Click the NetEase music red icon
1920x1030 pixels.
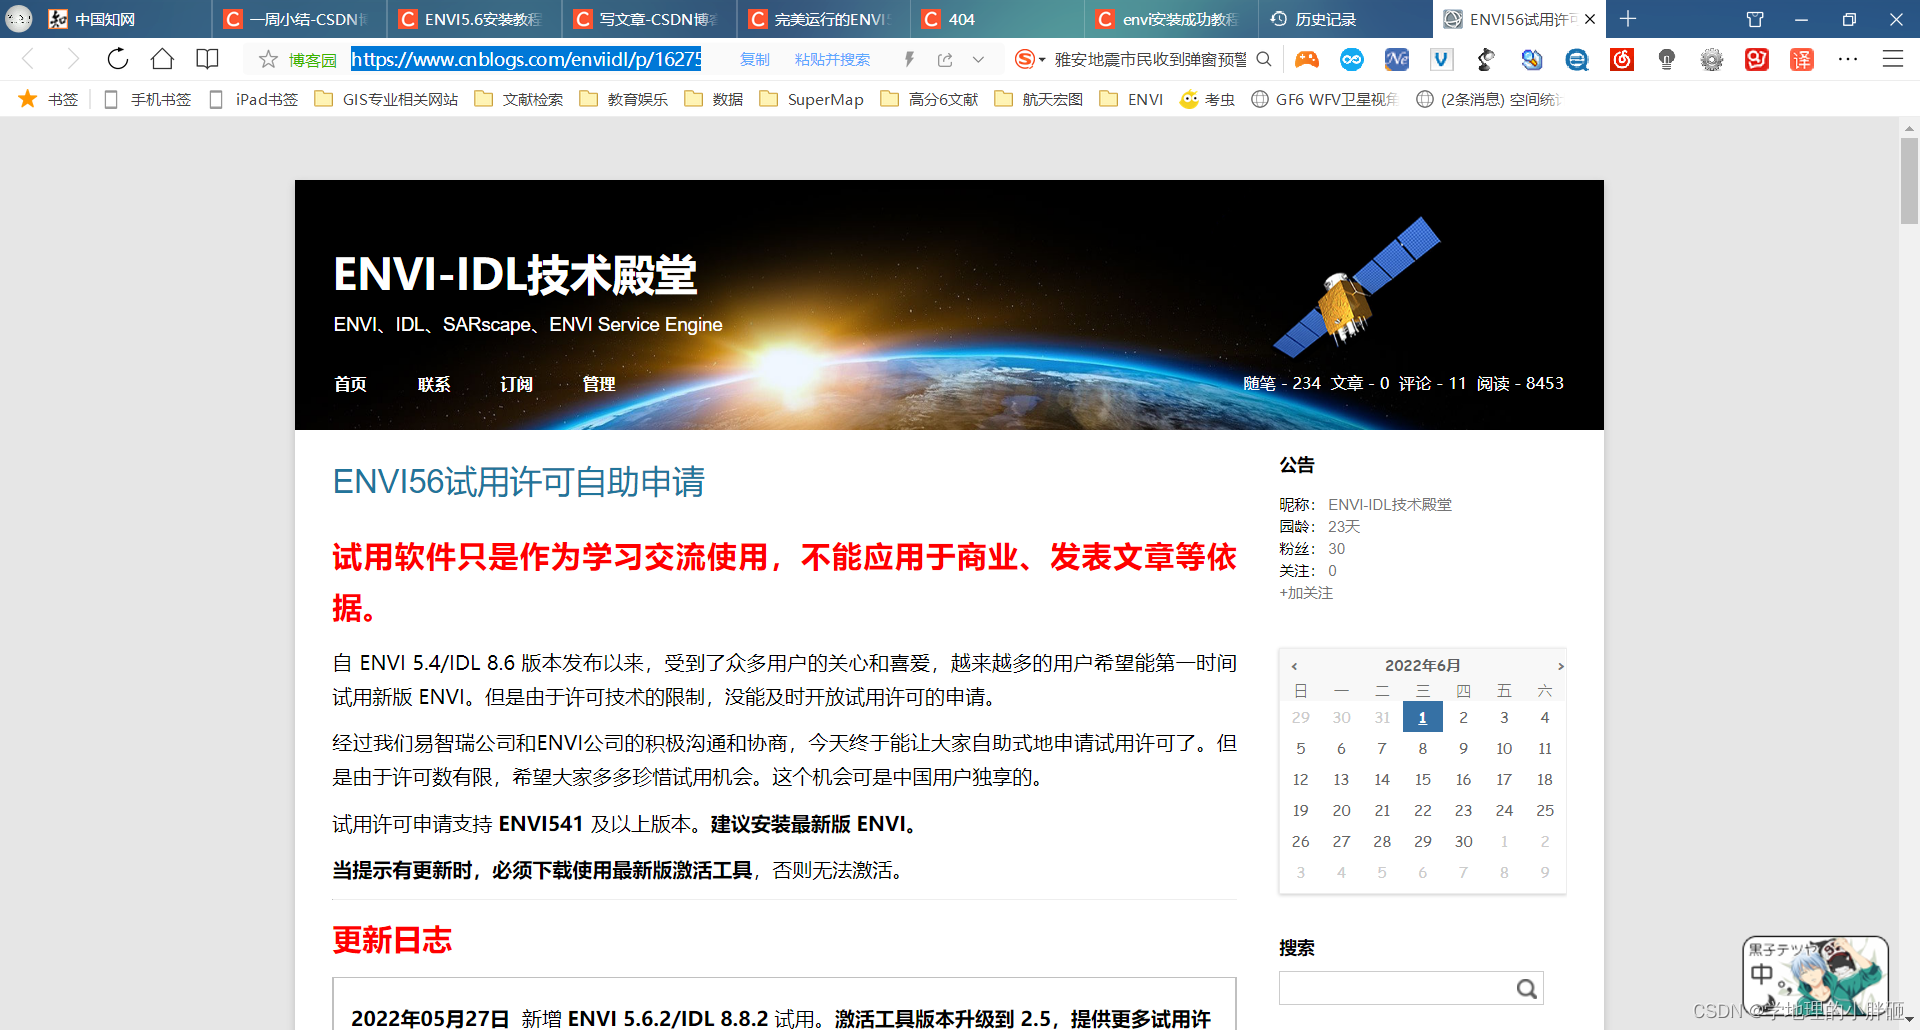click(x=1621, y=59)
